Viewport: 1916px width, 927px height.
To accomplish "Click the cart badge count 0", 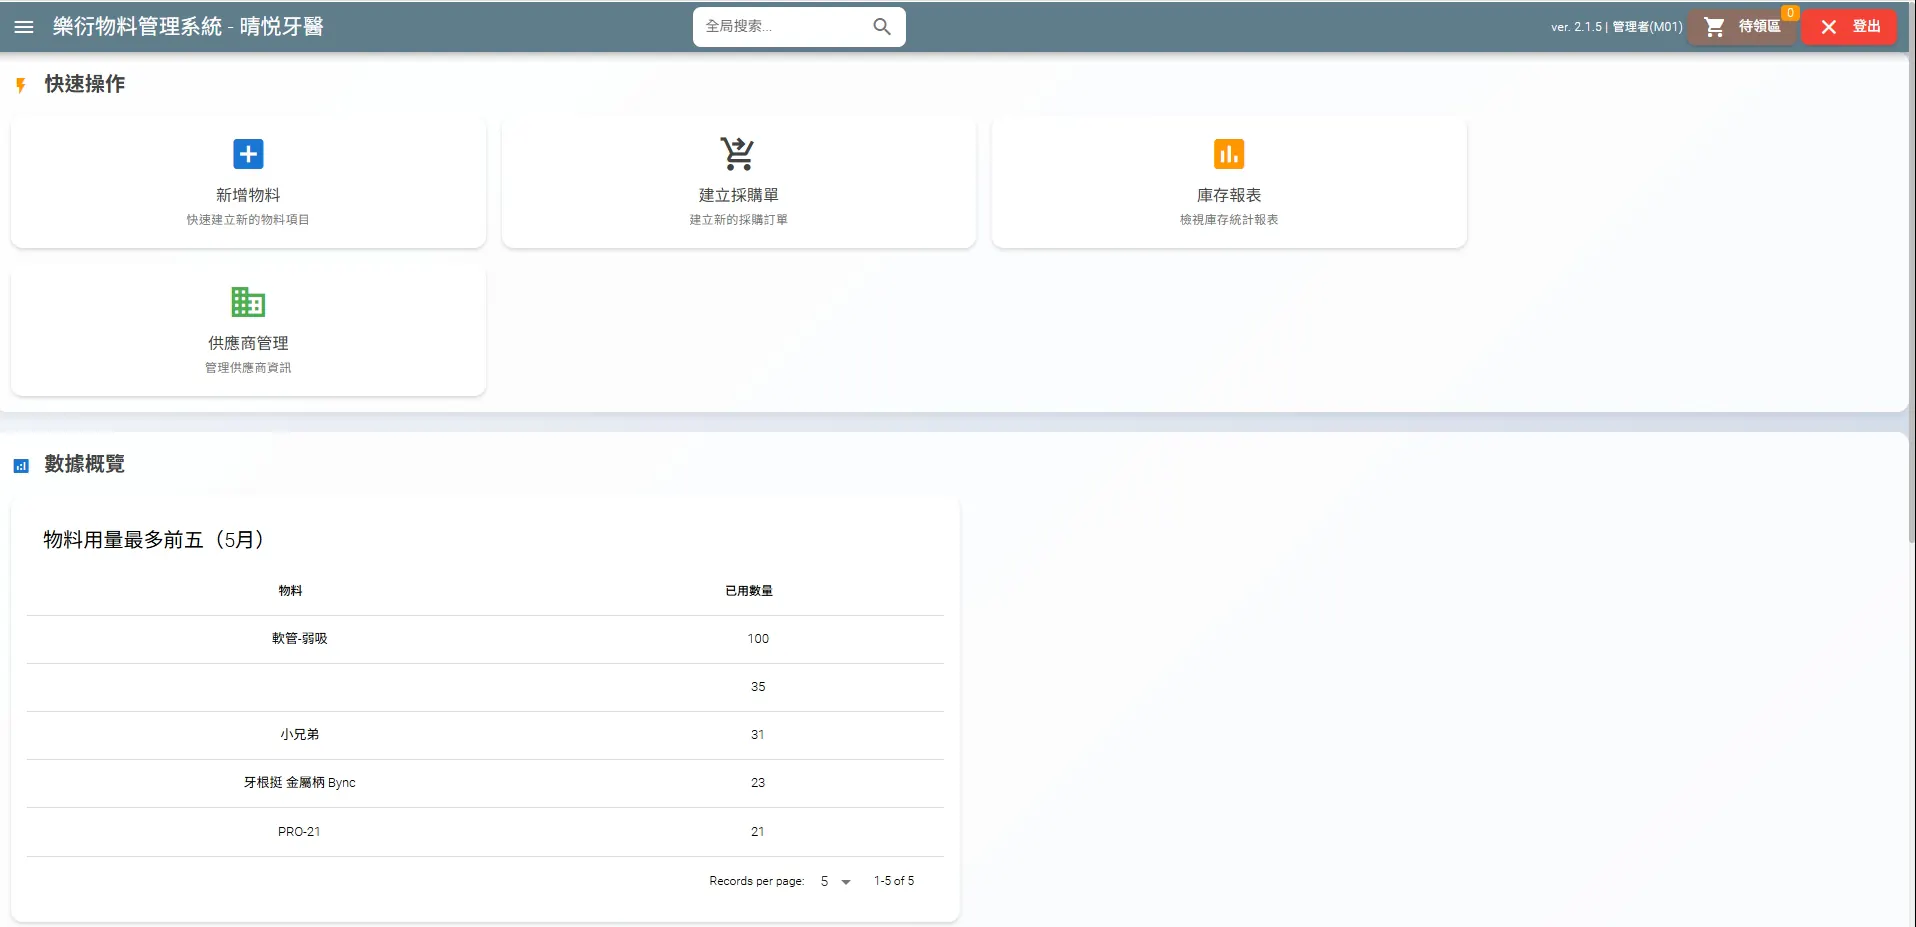I will [x=1790, y=13].
